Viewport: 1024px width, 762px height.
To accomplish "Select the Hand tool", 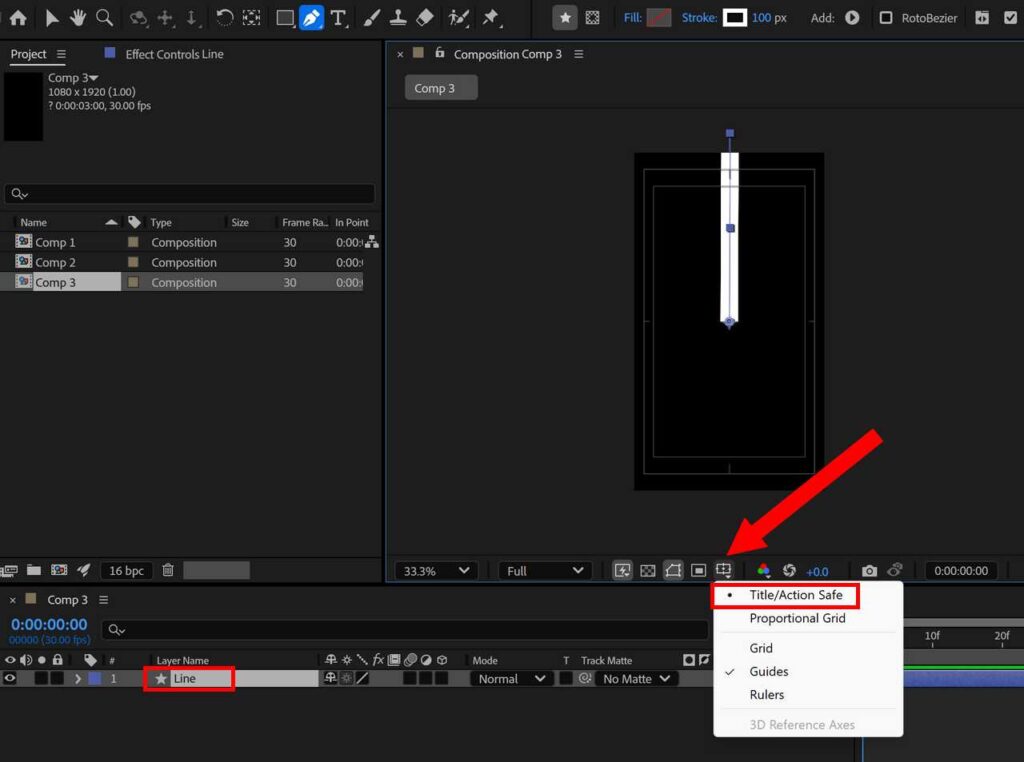I will coord(78,18).
